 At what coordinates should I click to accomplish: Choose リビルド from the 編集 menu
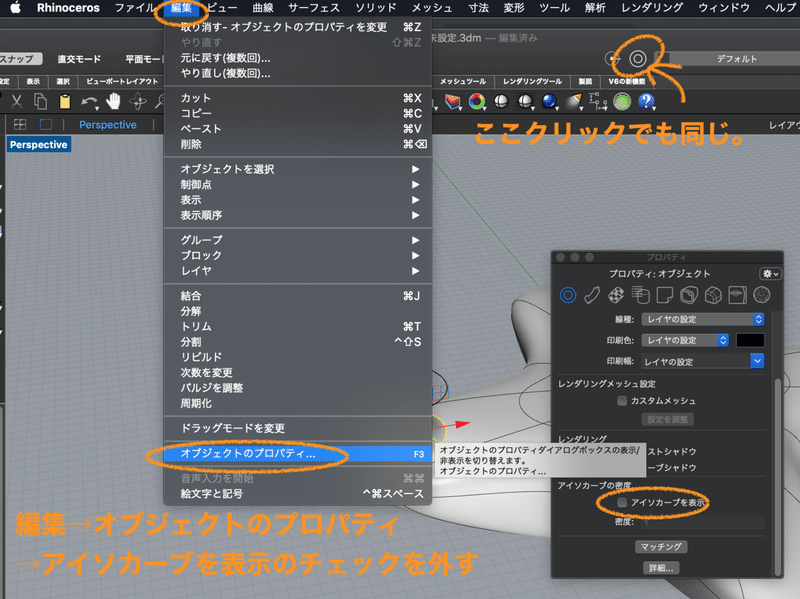(x=297, y=357)
